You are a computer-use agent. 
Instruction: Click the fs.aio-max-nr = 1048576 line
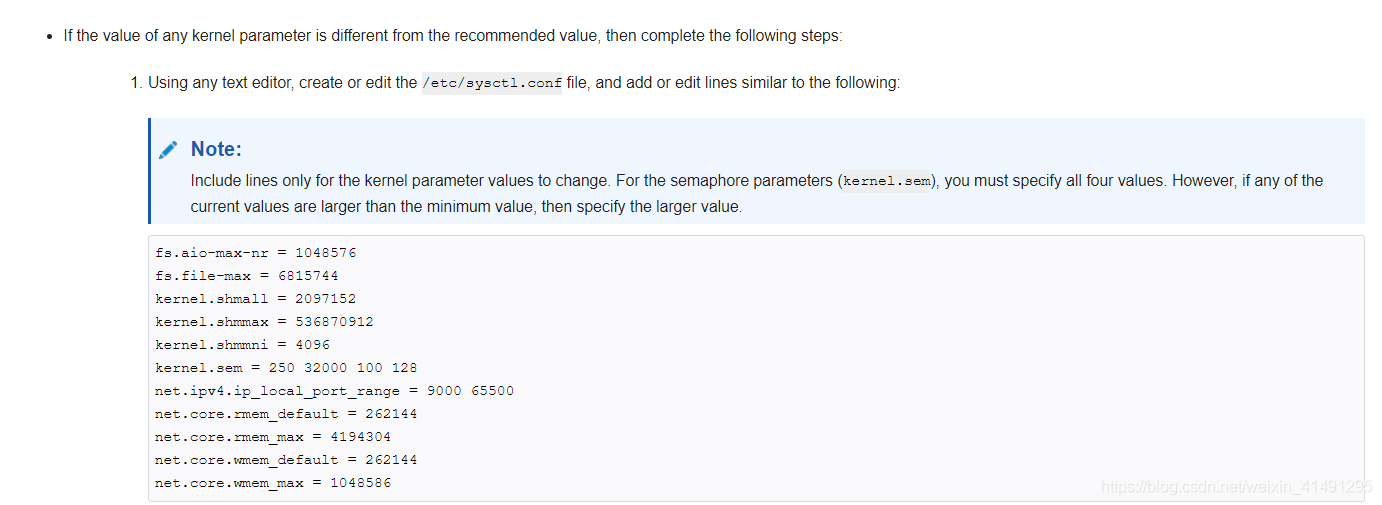256,253
